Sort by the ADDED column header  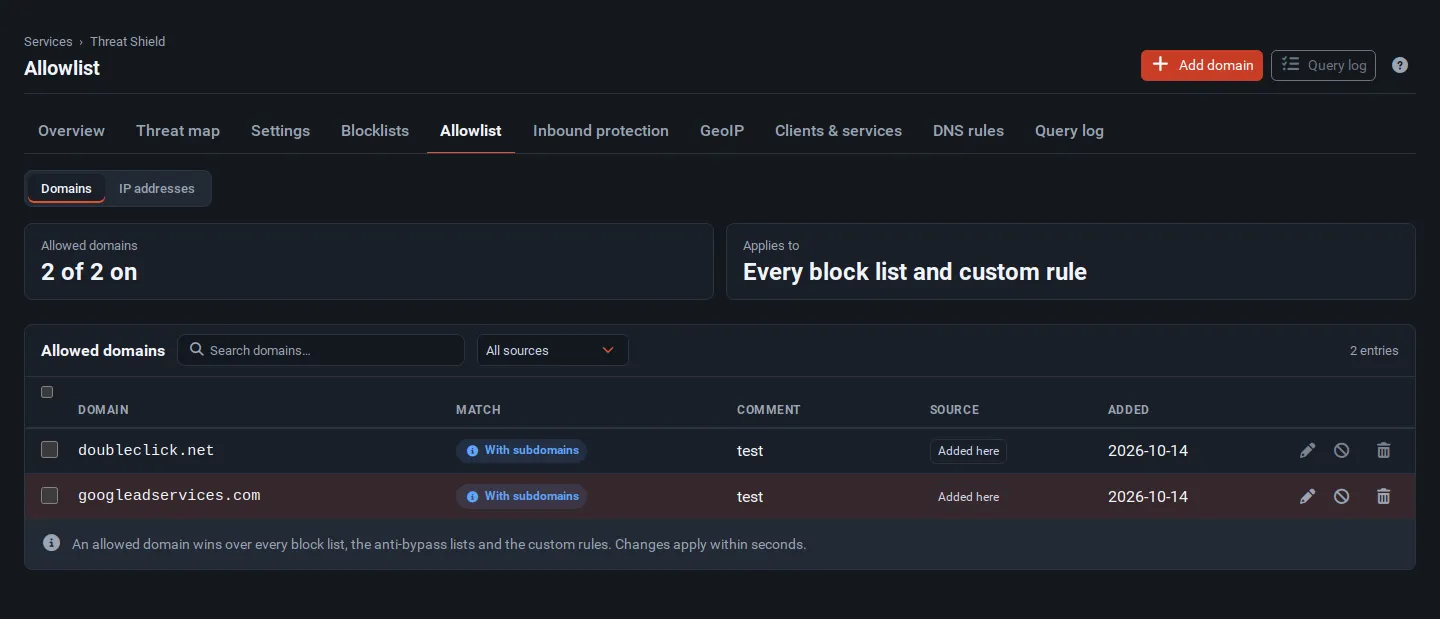tap(1128, 410)
